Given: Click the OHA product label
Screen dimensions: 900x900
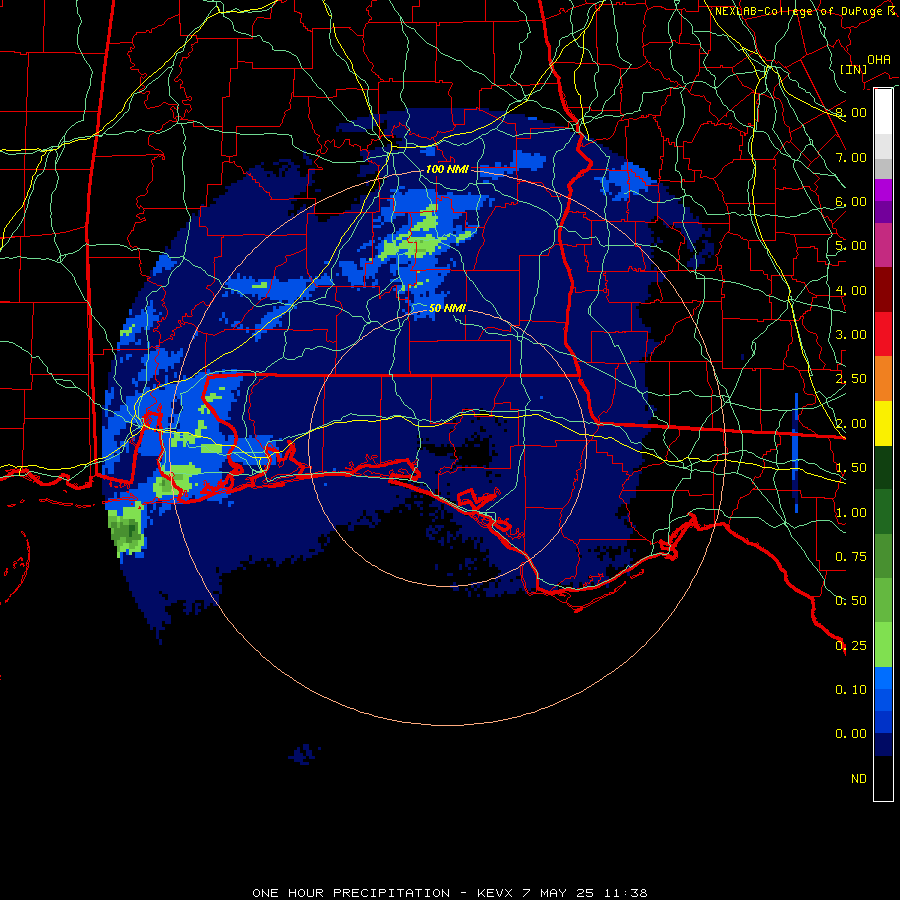Looking at the screenshot, I should pos(879,60).
